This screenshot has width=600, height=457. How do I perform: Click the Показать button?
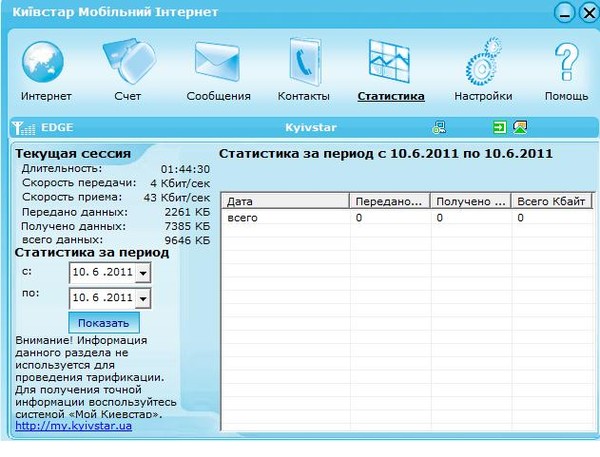104,323
